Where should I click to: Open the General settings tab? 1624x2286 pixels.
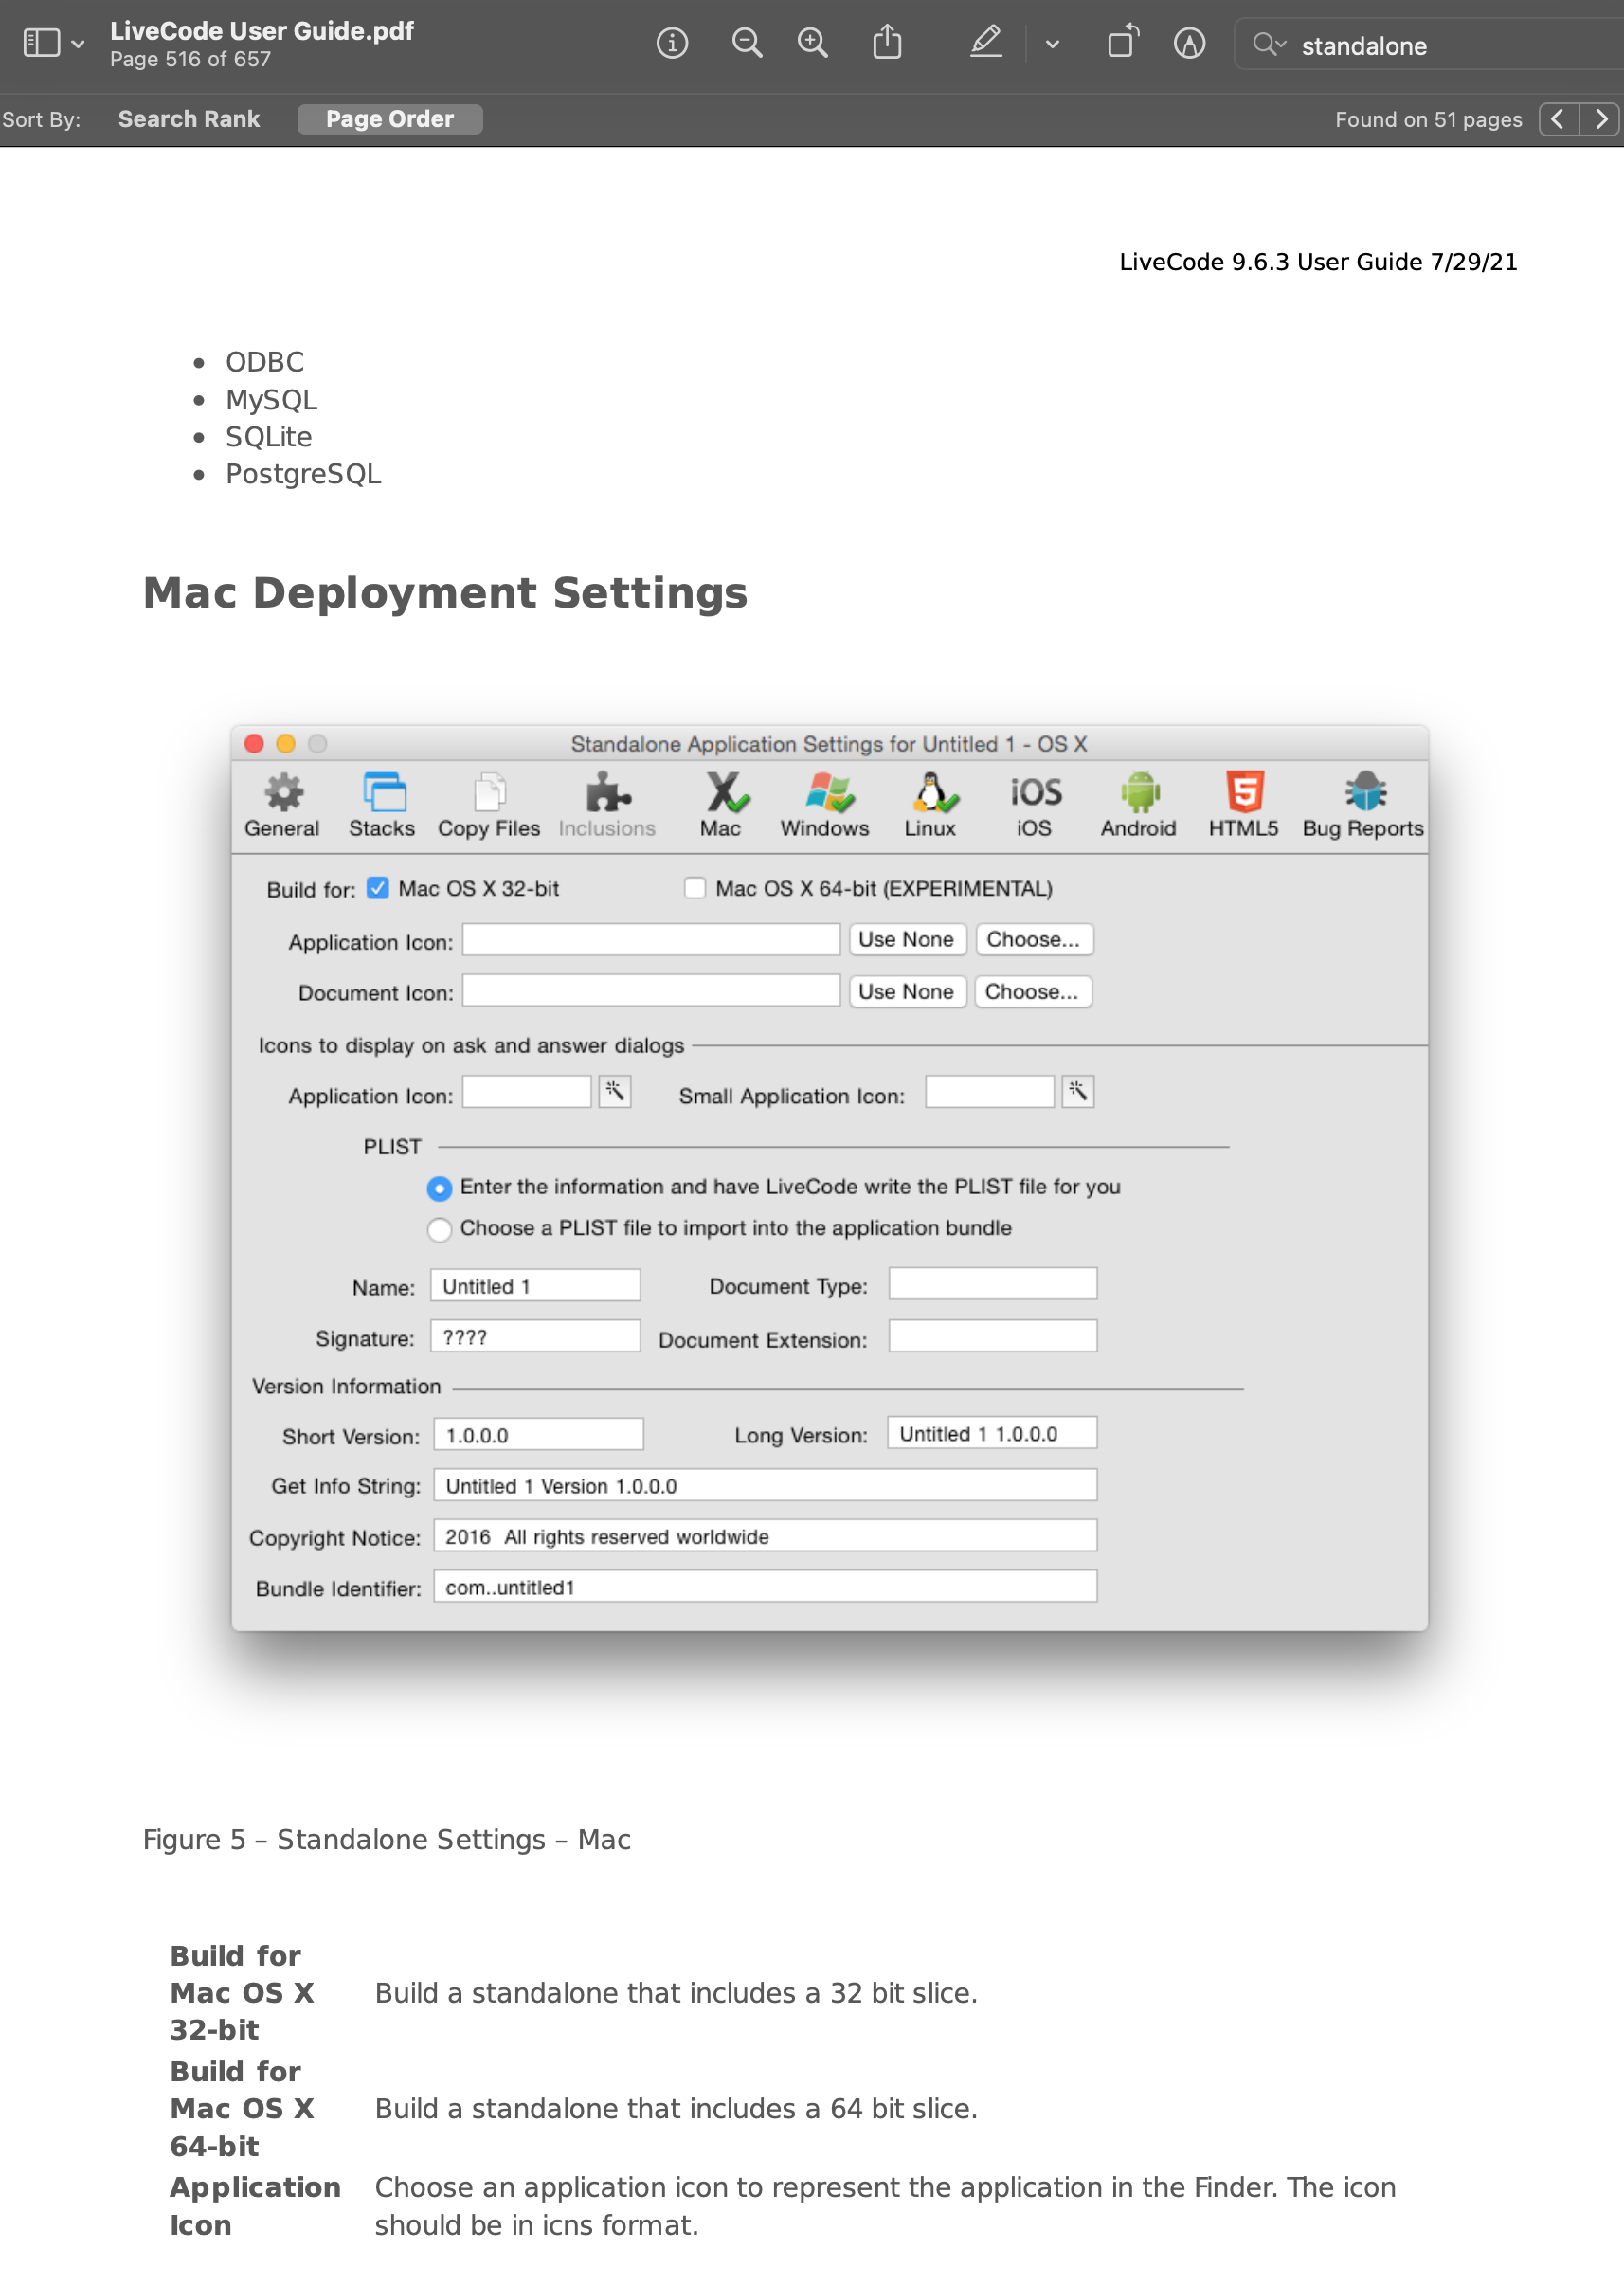tap(282, 805)
